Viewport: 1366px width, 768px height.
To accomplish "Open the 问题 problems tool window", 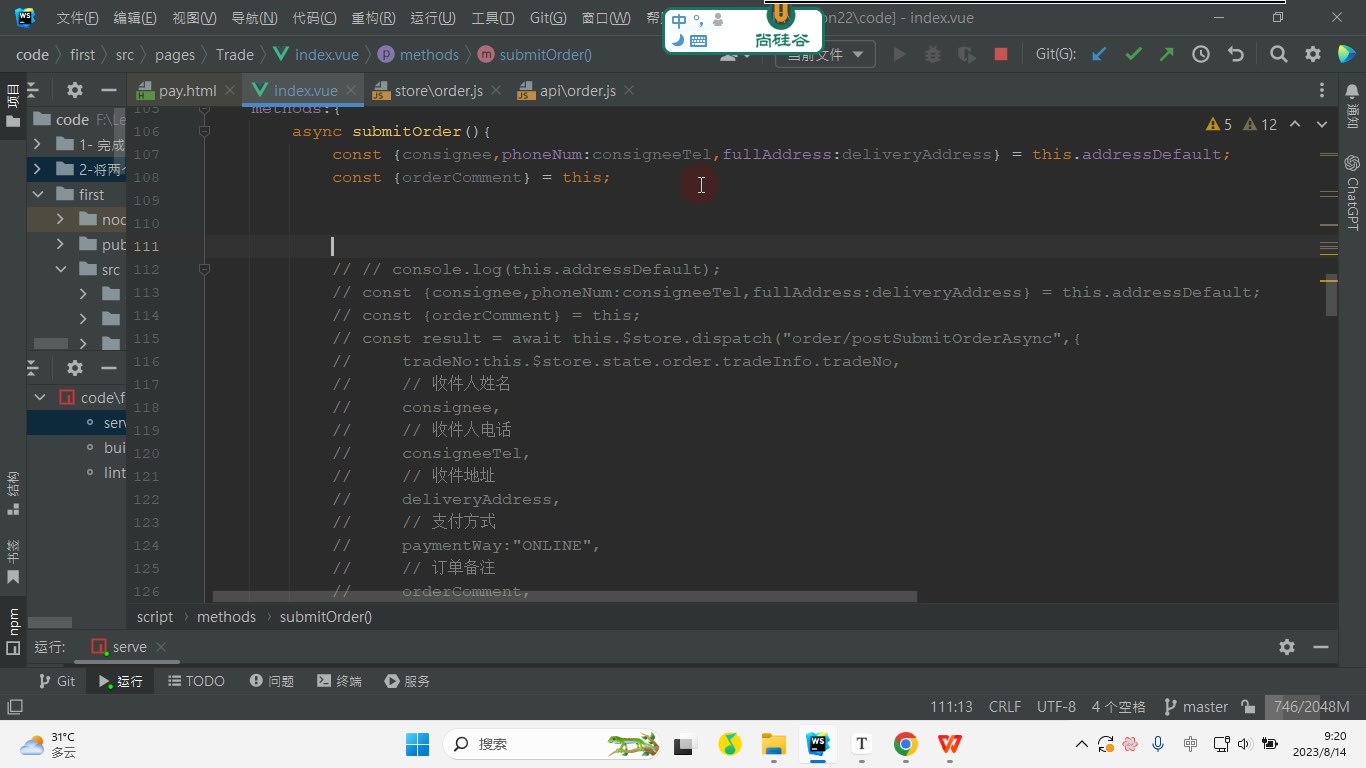I will pos(272,681).
